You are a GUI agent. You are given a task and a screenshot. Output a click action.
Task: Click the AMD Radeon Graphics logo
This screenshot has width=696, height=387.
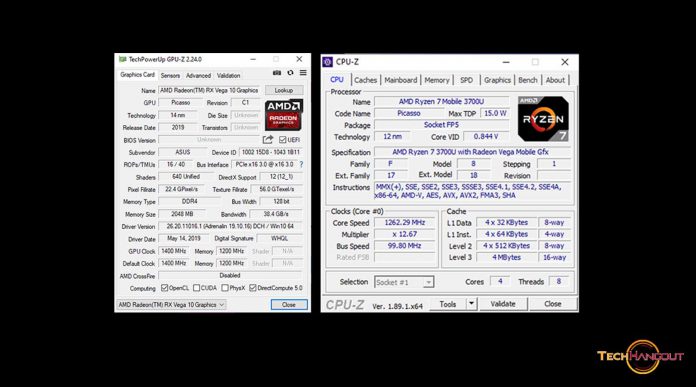(284, 115)
